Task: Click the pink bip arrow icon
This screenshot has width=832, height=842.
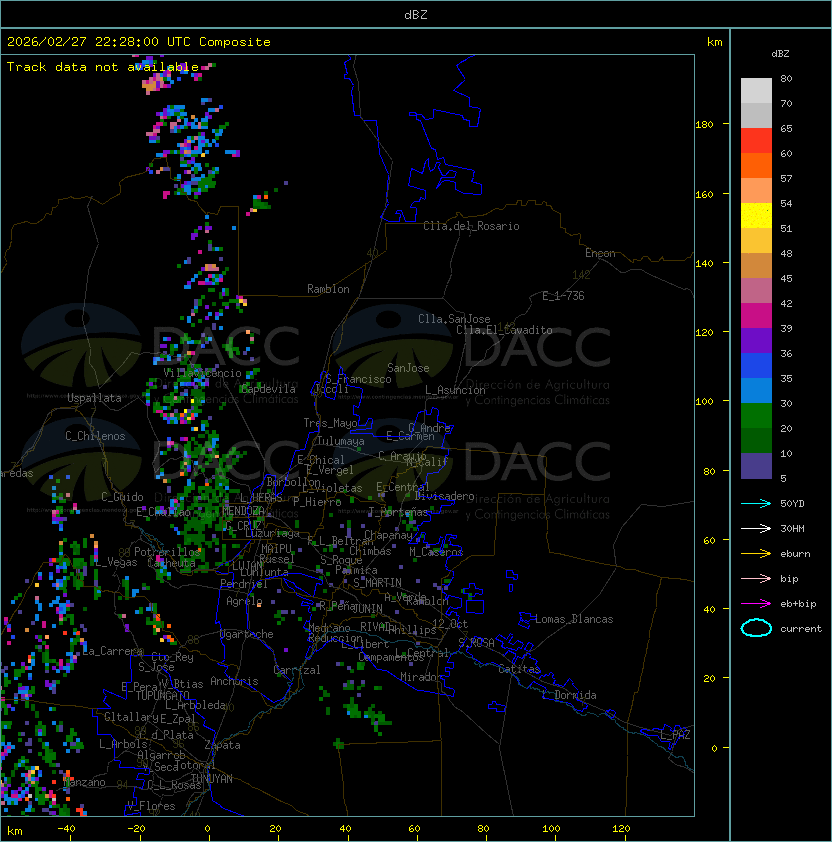Action: click(x=756, y=578)
